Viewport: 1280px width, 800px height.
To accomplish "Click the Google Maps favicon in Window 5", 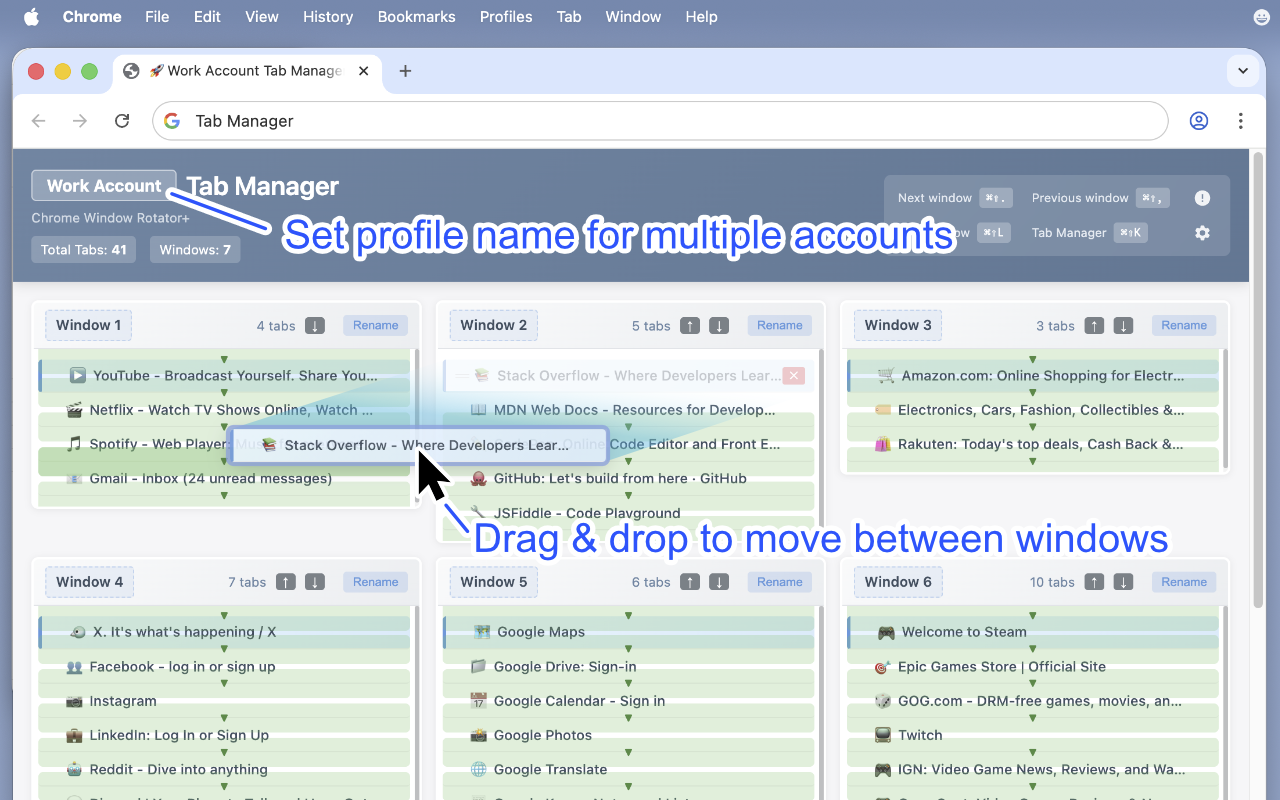I will pyautogui.click(x=482, y=632).
